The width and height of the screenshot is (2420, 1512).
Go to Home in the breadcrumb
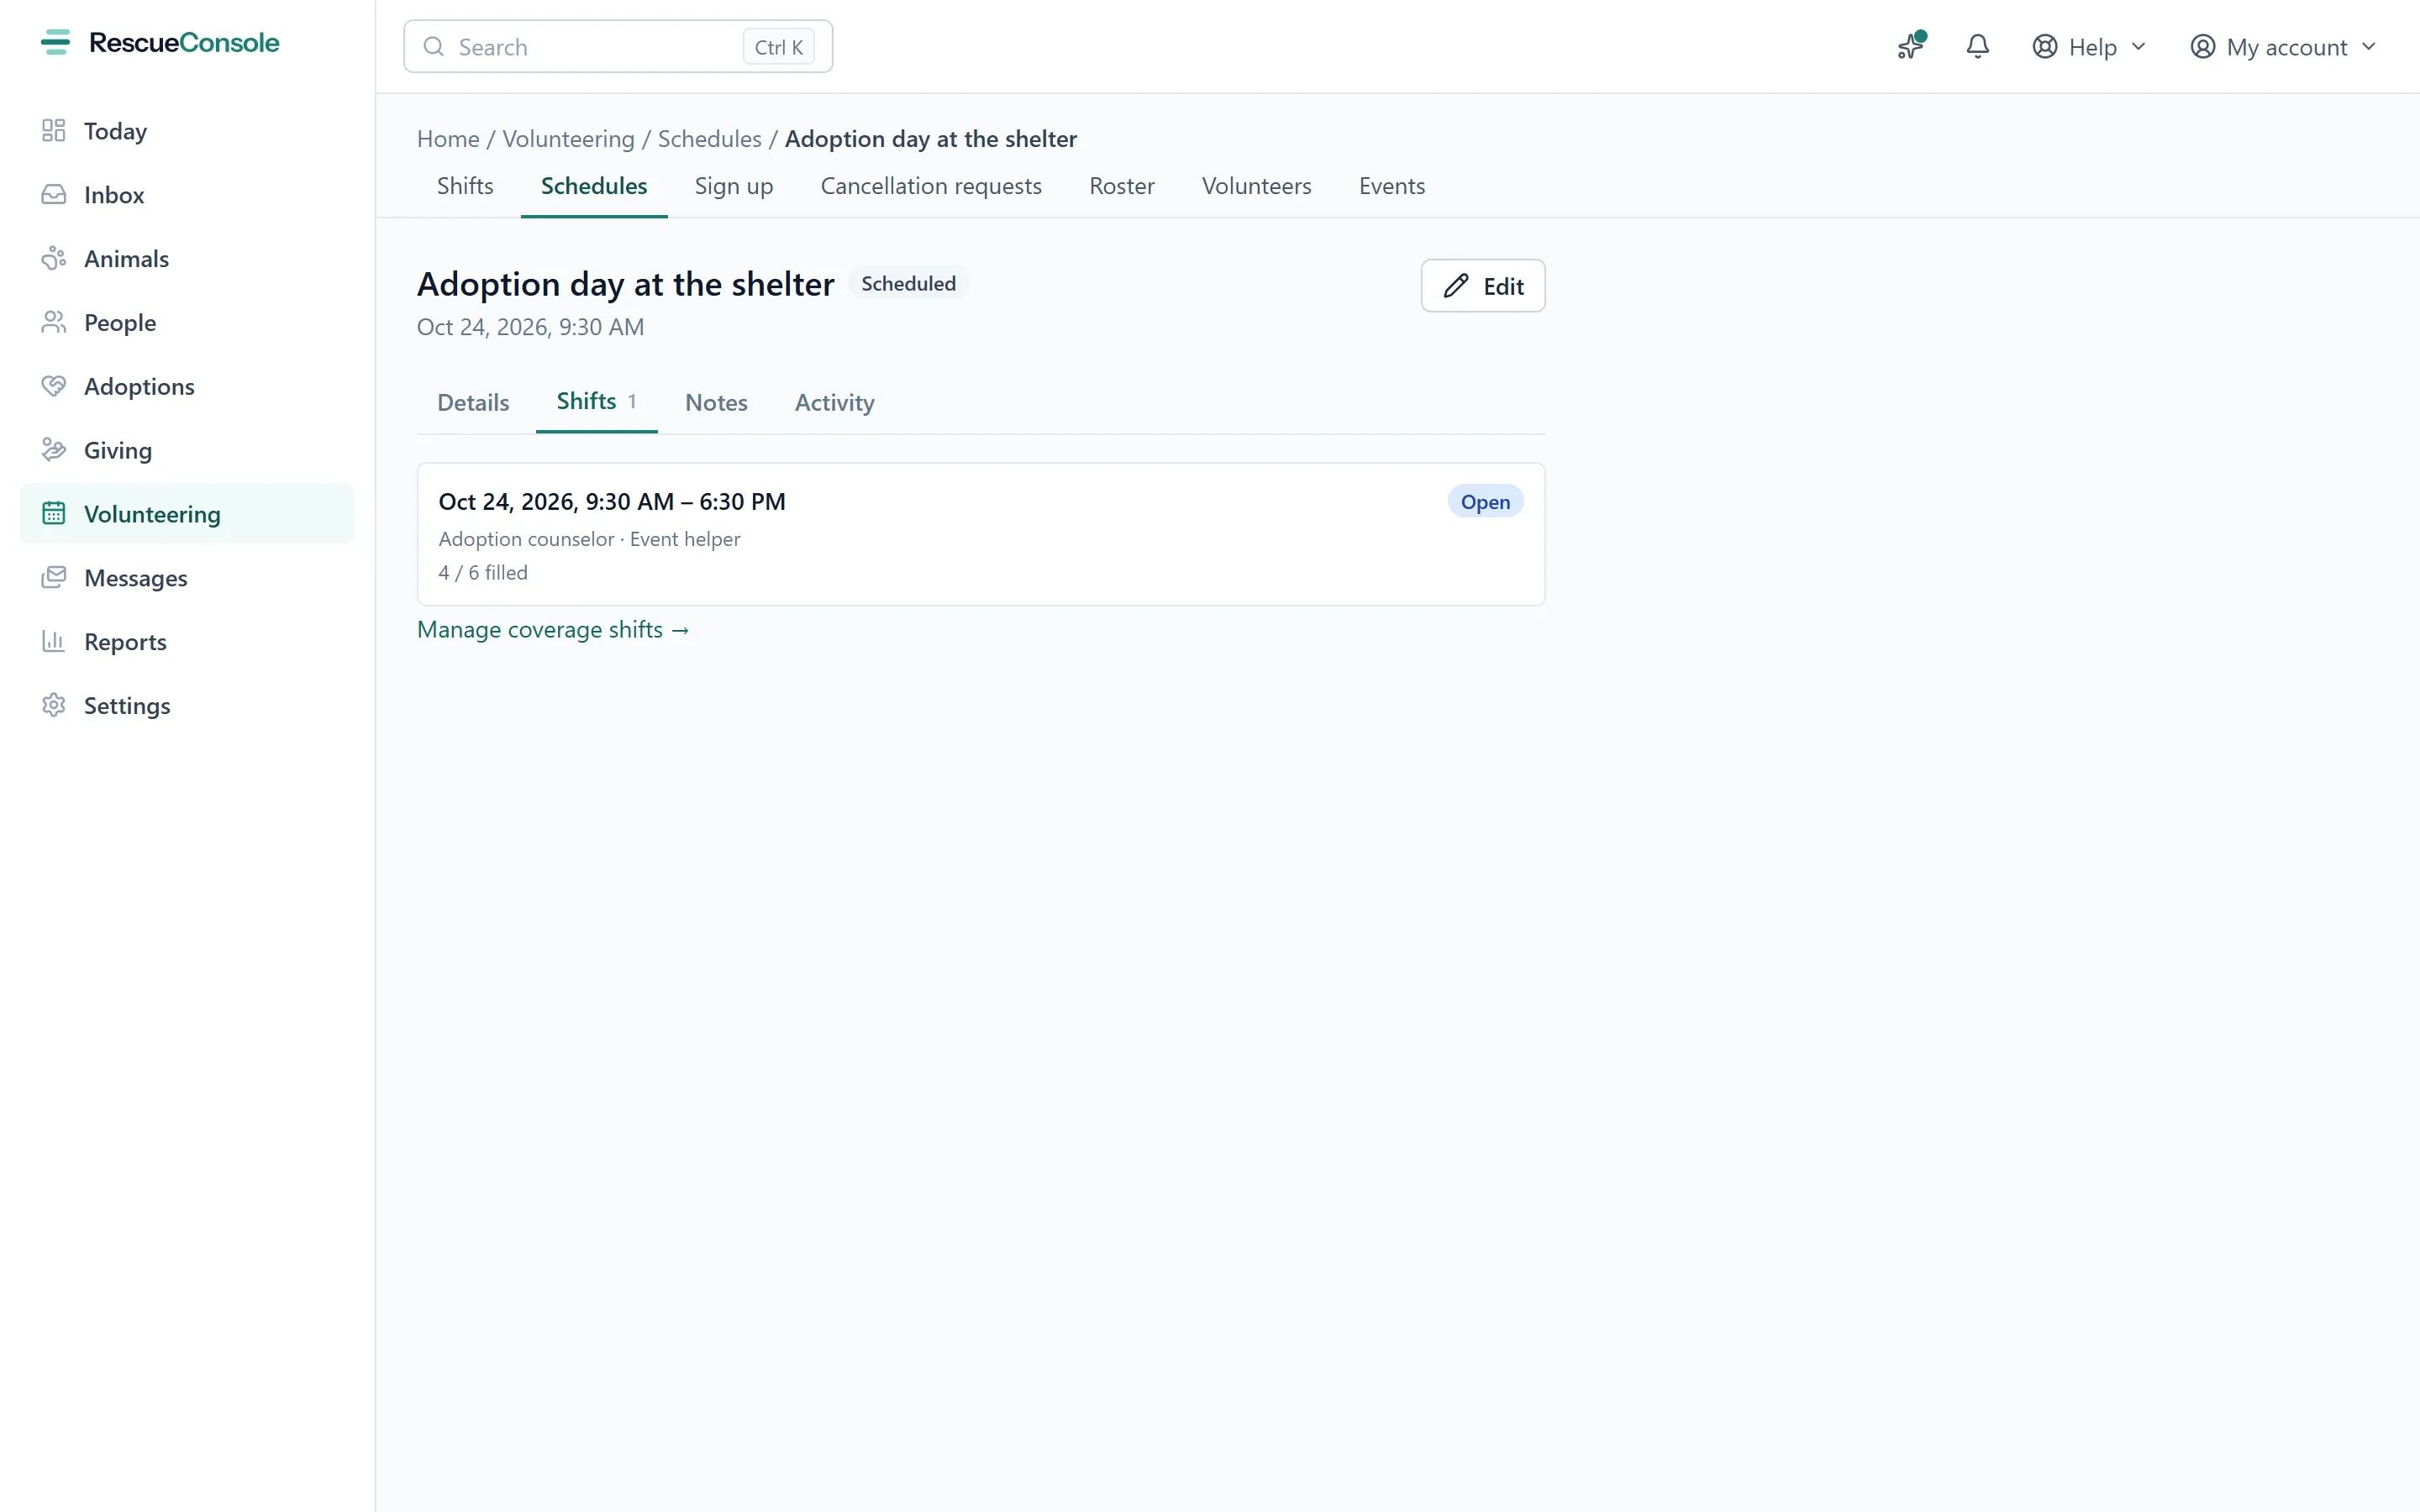(x=448, y=139)
